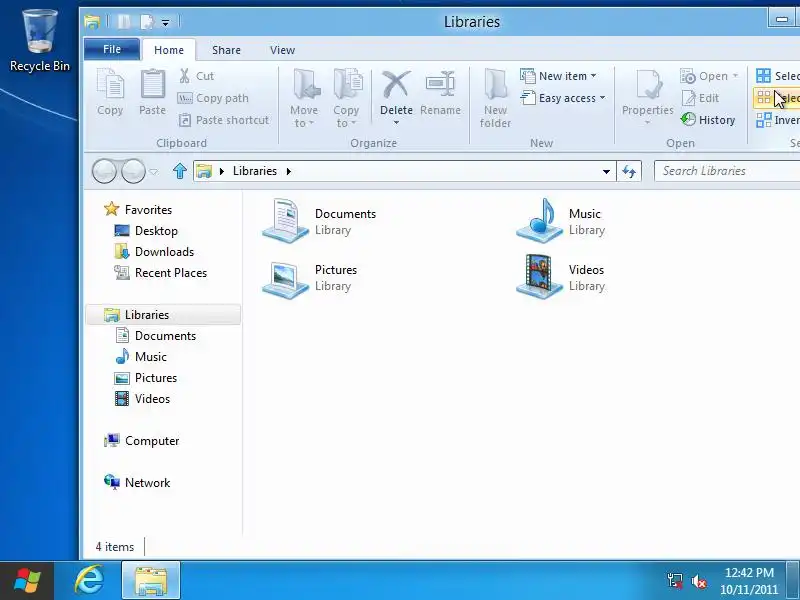Image resolution: width=800 pixels, height=600 pixels.
Task: Choose Copy path in the ribbon
Action: 213,98
